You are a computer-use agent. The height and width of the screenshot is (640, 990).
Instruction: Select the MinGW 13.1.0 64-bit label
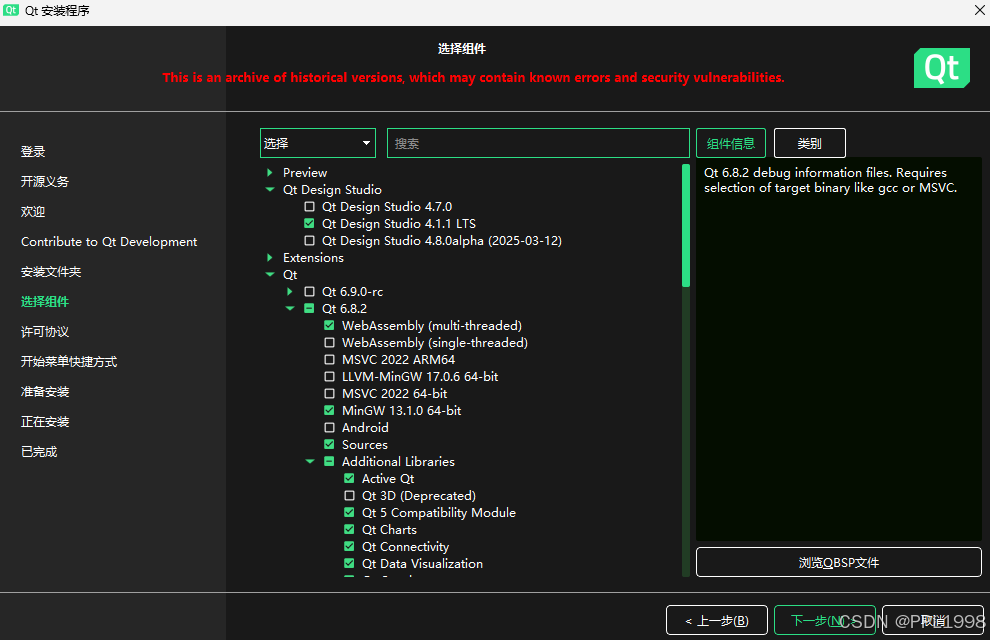pos(402,410)
